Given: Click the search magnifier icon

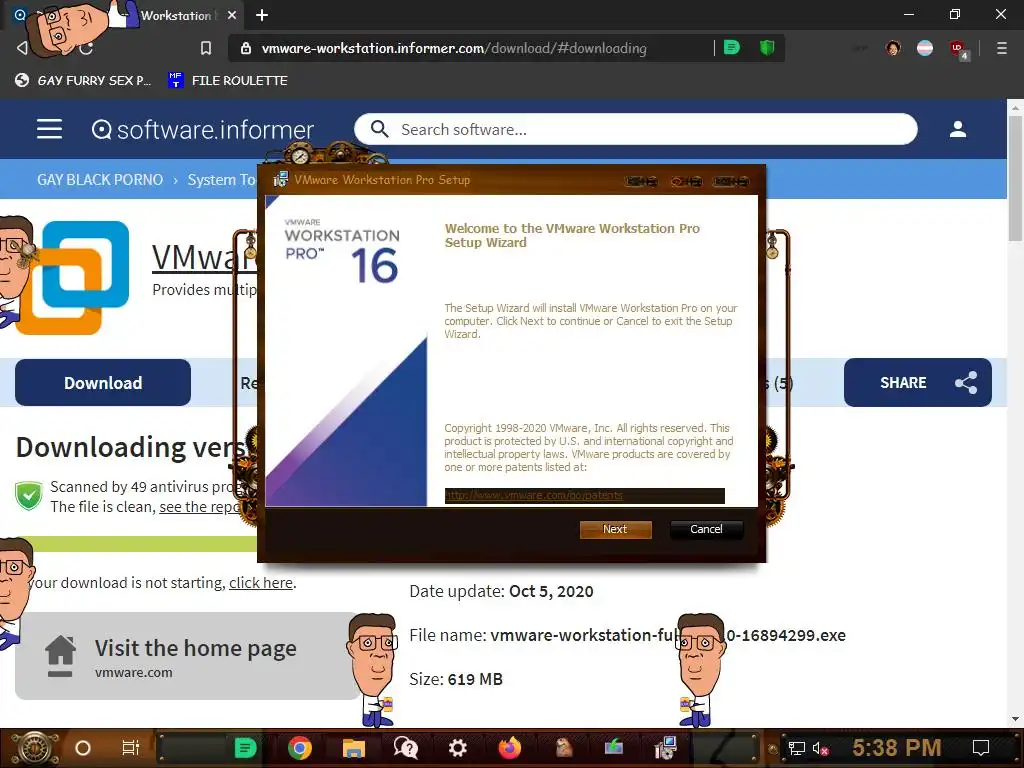Looking at the screenshot, I should [x=379, y=129].
